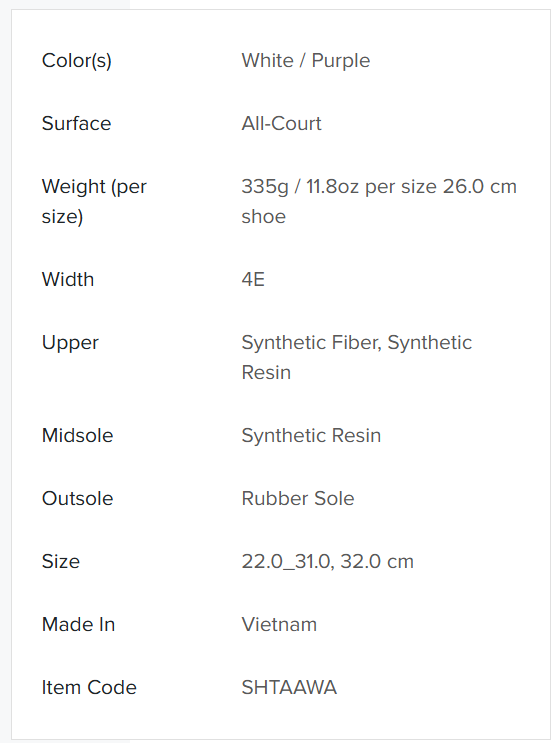The image size is (557, 743).
Task: Click the Surface label
Action: 76,123
